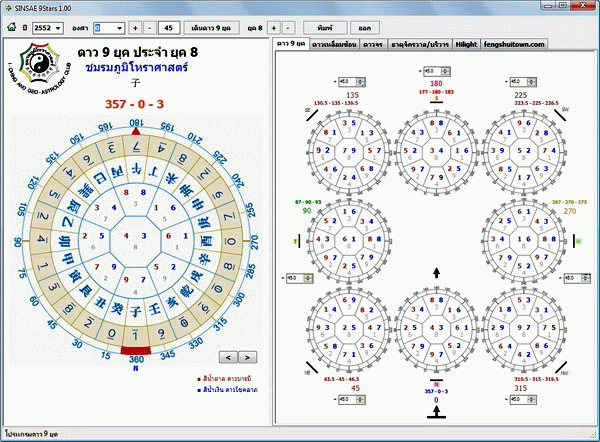Click the title ชมรมภูมิโหราศาสตร์
The width and height of the screenshot is (600, 442).
click(137, 68)
